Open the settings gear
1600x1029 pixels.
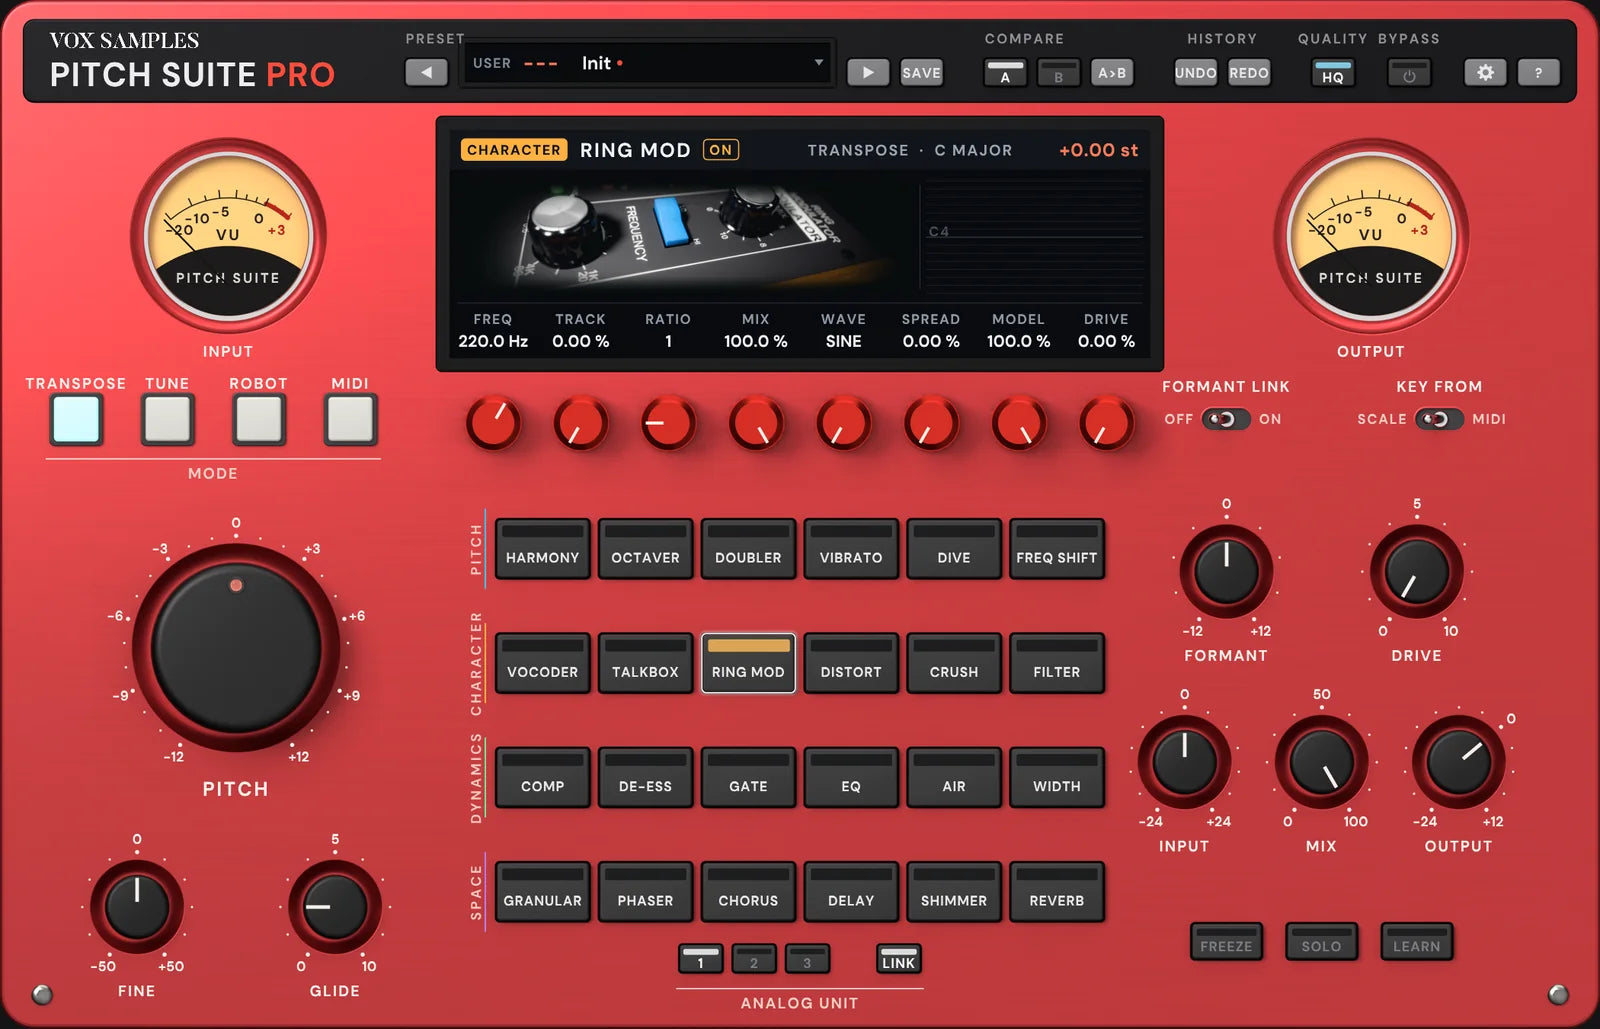pos(1485,72)
